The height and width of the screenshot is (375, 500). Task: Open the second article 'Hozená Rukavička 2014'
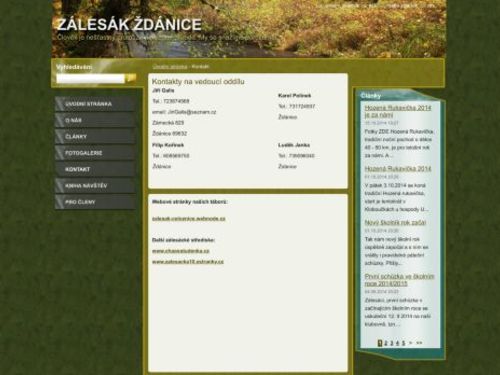398,169
